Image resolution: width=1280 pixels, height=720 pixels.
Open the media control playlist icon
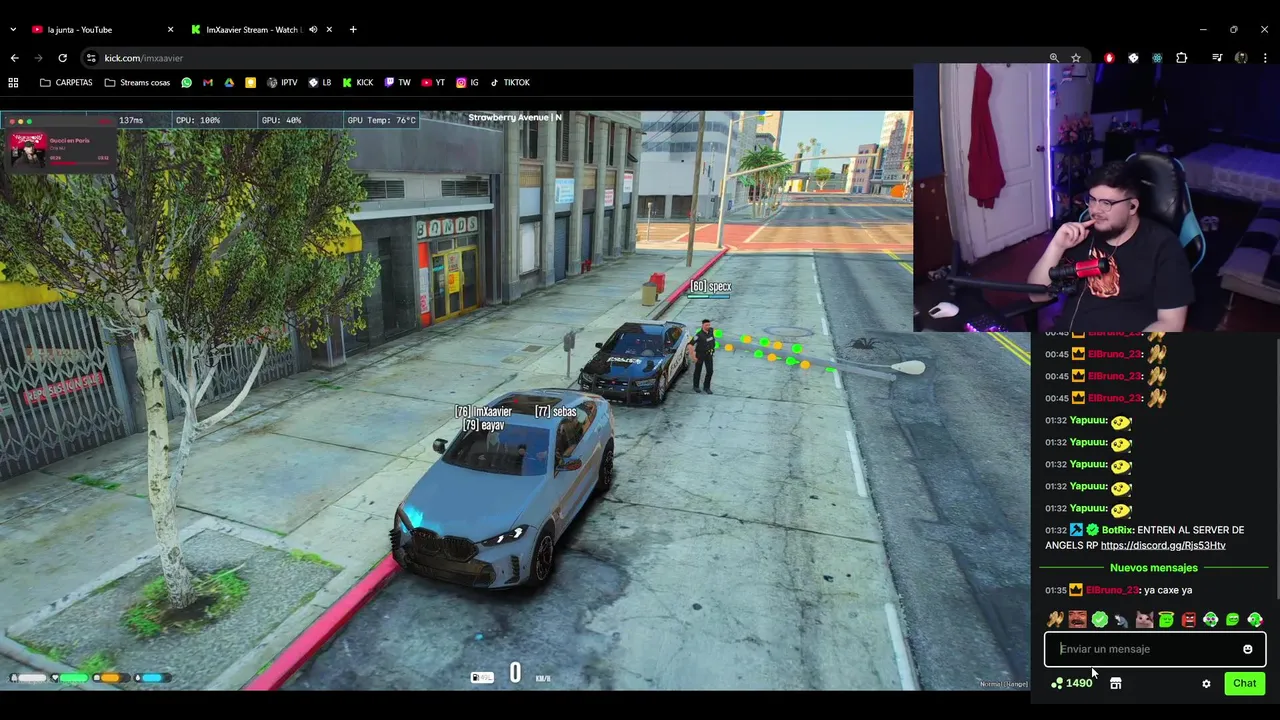coord(1217,58)
